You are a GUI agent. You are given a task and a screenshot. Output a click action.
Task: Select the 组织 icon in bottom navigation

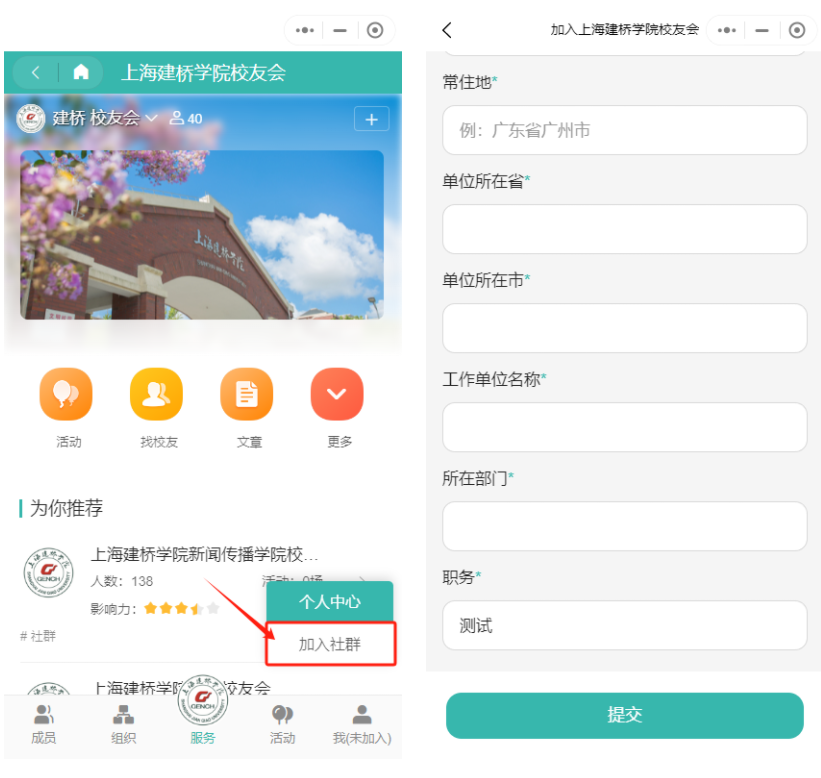122,716
